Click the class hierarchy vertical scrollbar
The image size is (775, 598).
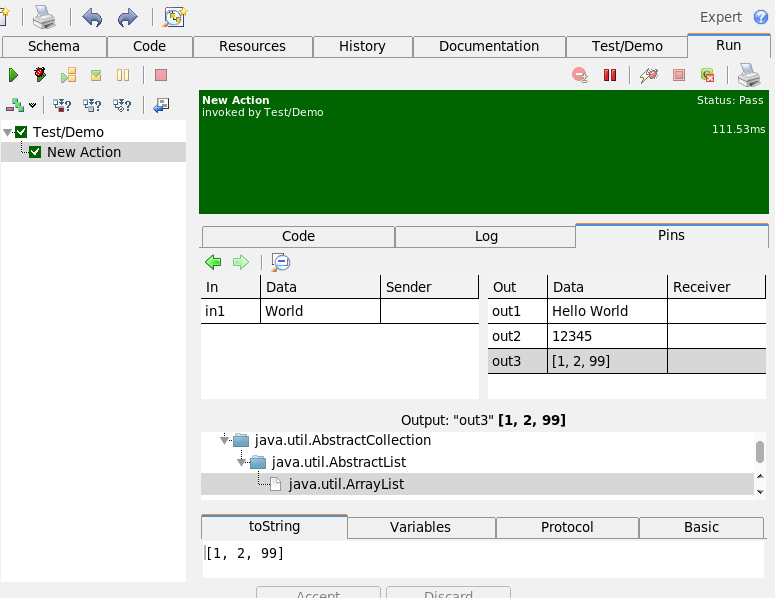click(x=760, y=452)
